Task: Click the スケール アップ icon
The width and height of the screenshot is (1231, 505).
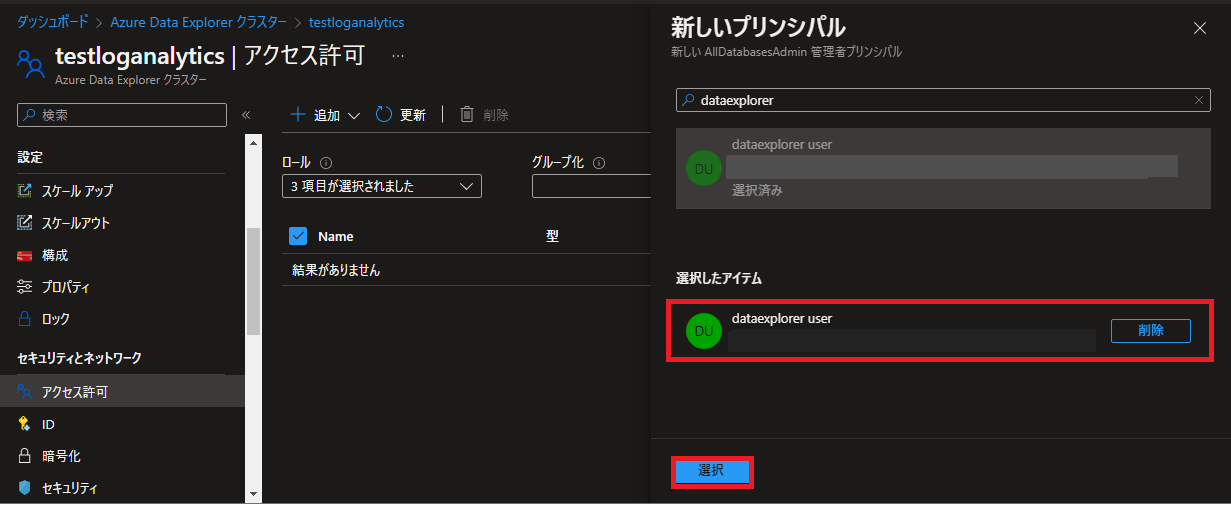Action: (25, 190)
